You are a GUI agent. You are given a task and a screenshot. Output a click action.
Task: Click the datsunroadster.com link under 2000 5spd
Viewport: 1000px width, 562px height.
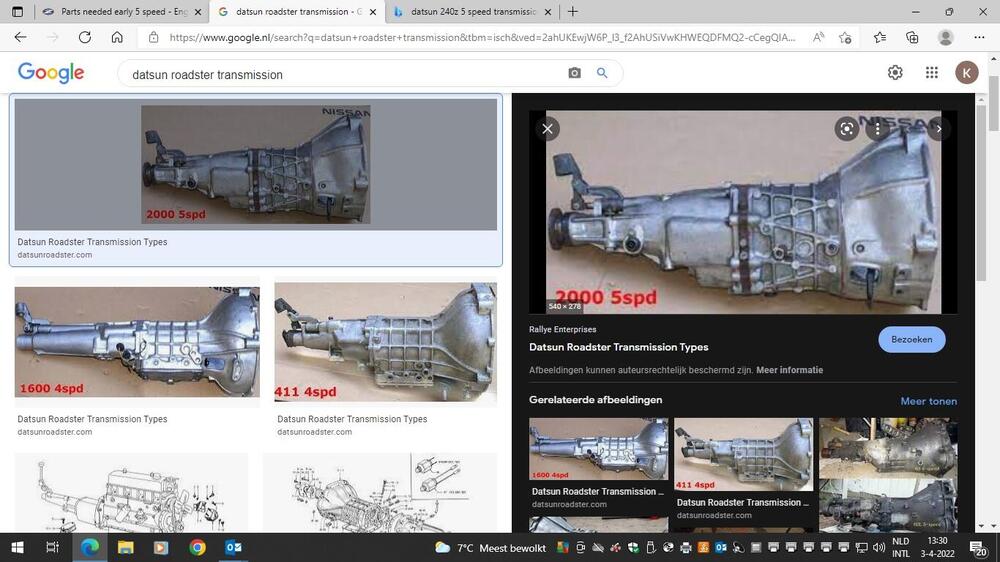tap(55, 255)
